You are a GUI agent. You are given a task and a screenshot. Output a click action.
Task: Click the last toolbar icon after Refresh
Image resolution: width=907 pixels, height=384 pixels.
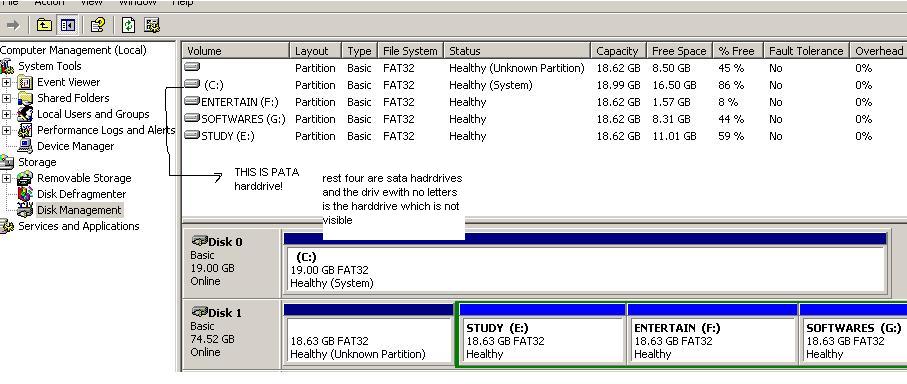[152, 25]
